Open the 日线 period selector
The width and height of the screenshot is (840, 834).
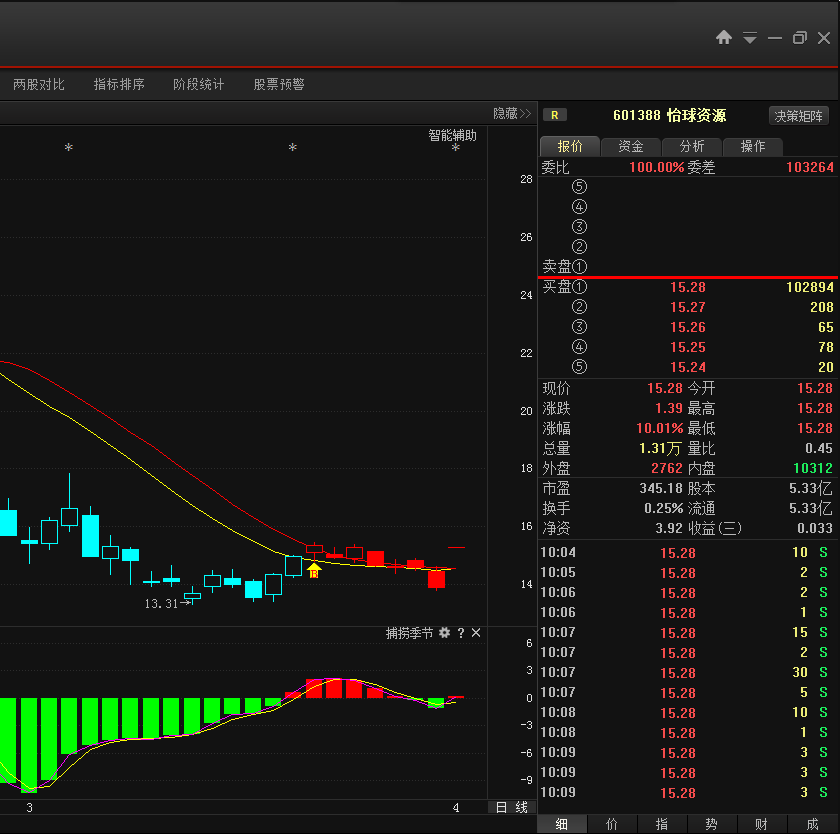coord(507,807)
